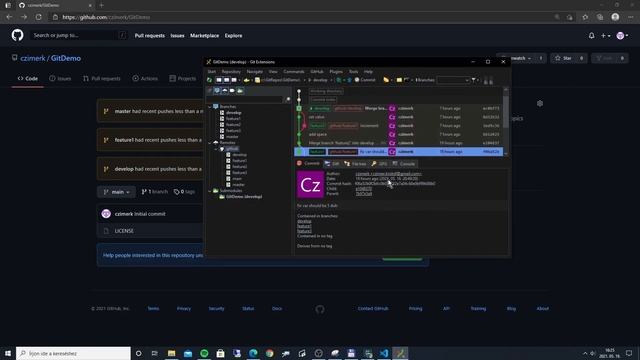Screen dimensions: 640x360
Task: Collapse the Remotes tree node
Action: coord(210,142)
